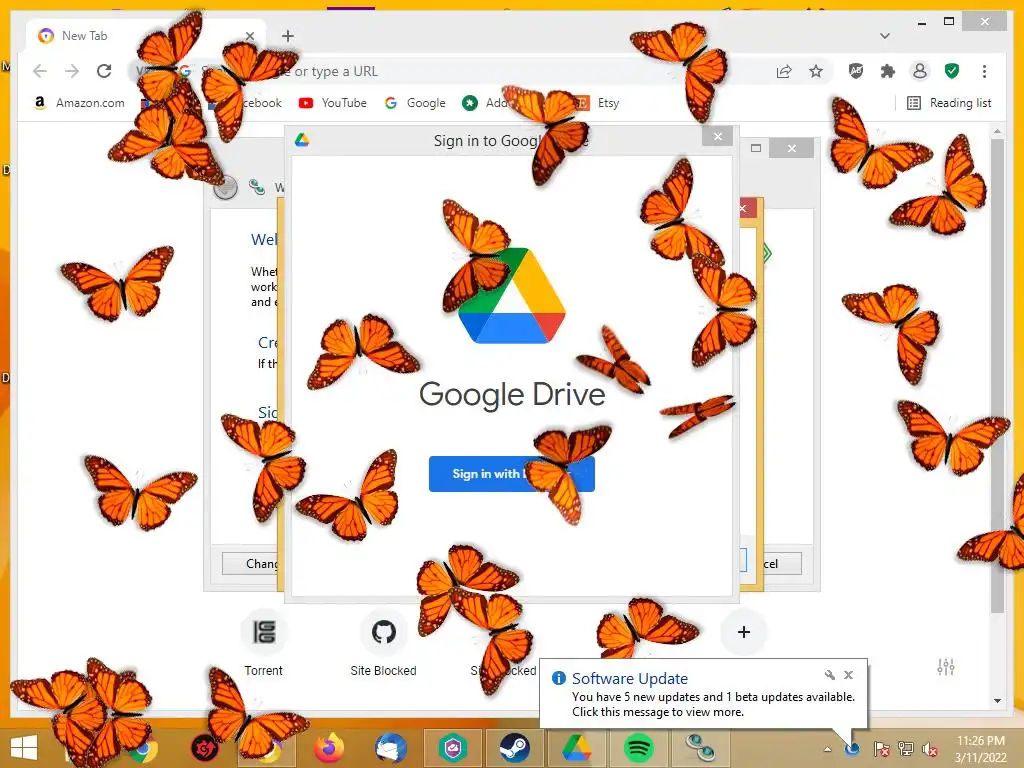The width and height of the screenshot is (1024, 768).
Task: Open the YouTube bookmark
Action: coord(333,103)
